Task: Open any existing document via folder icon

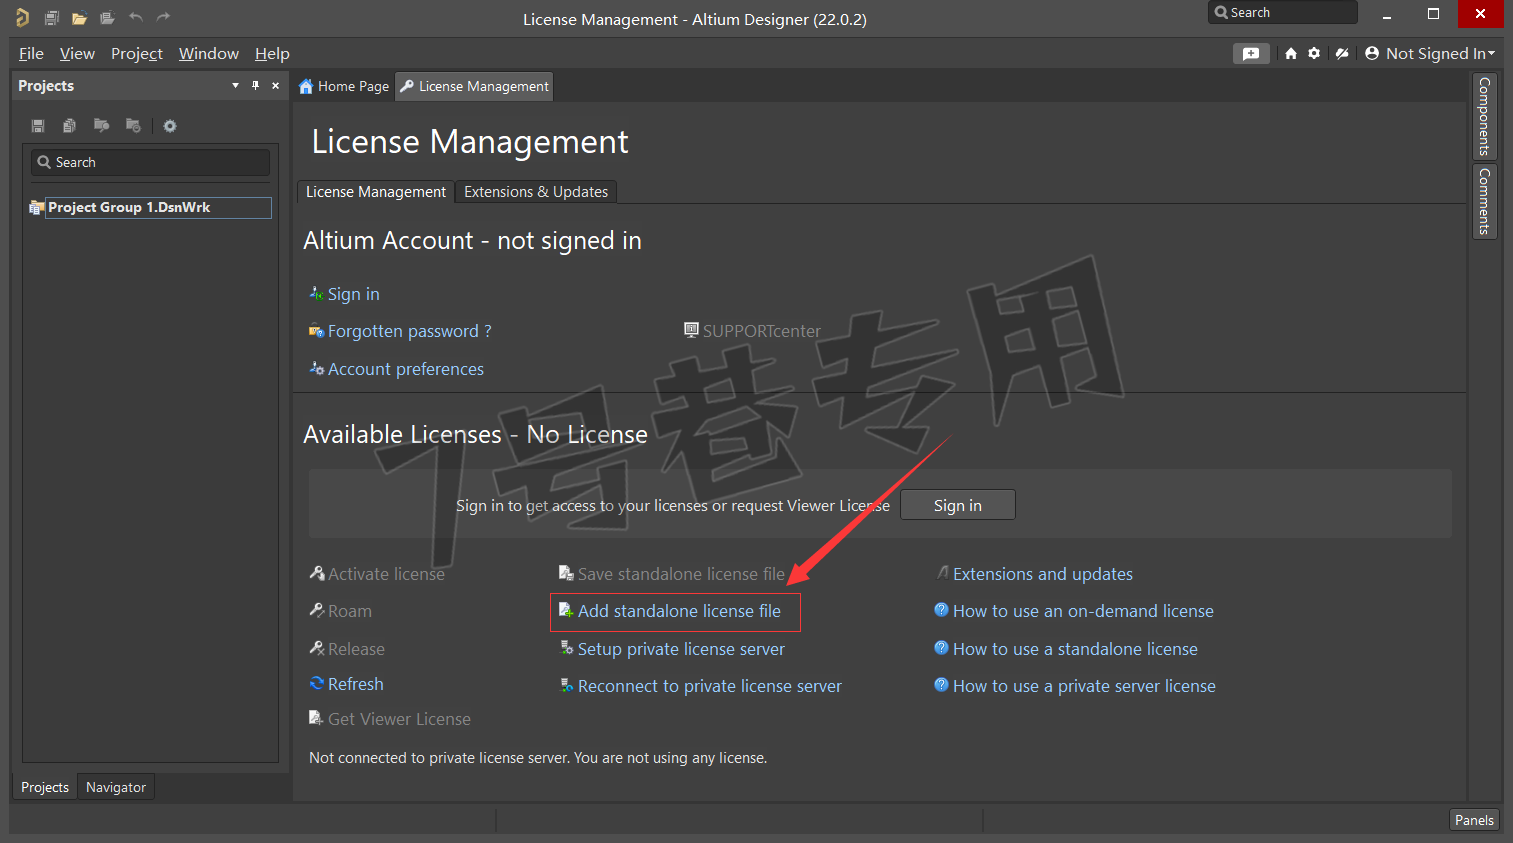Action: point(79,17)
